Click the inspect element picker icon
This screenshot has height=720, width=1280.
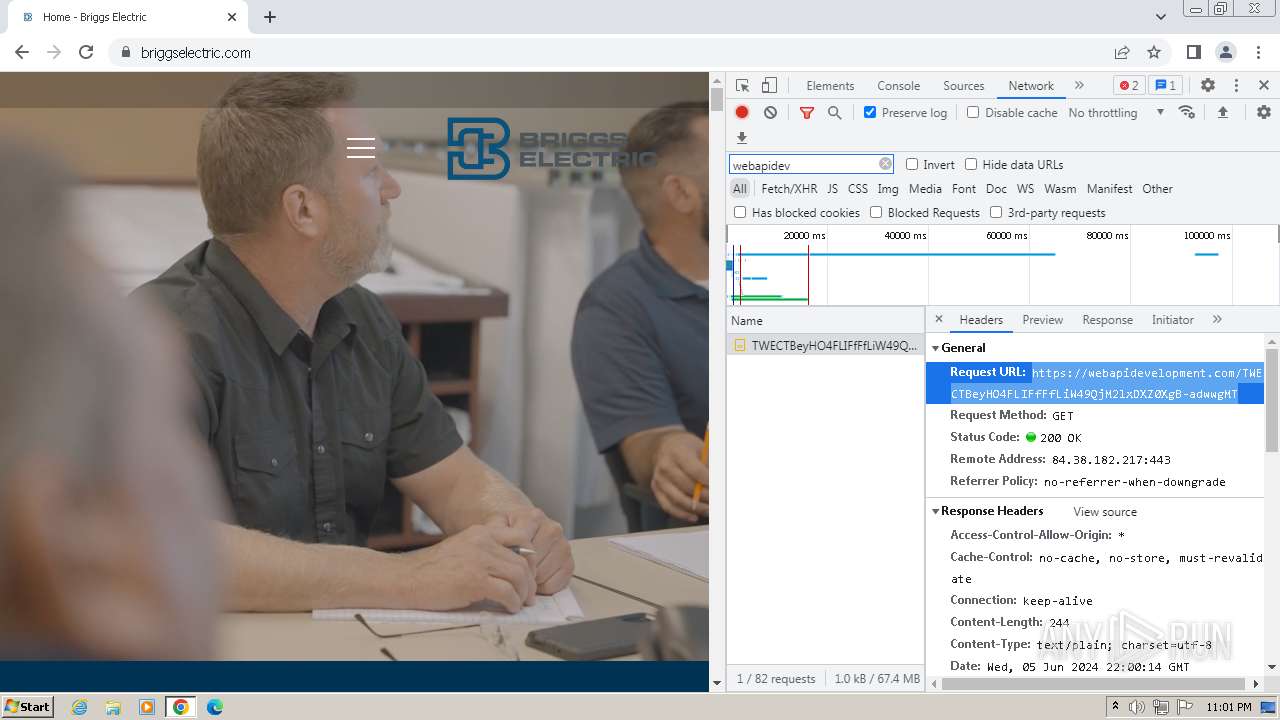tap(742, 86)
